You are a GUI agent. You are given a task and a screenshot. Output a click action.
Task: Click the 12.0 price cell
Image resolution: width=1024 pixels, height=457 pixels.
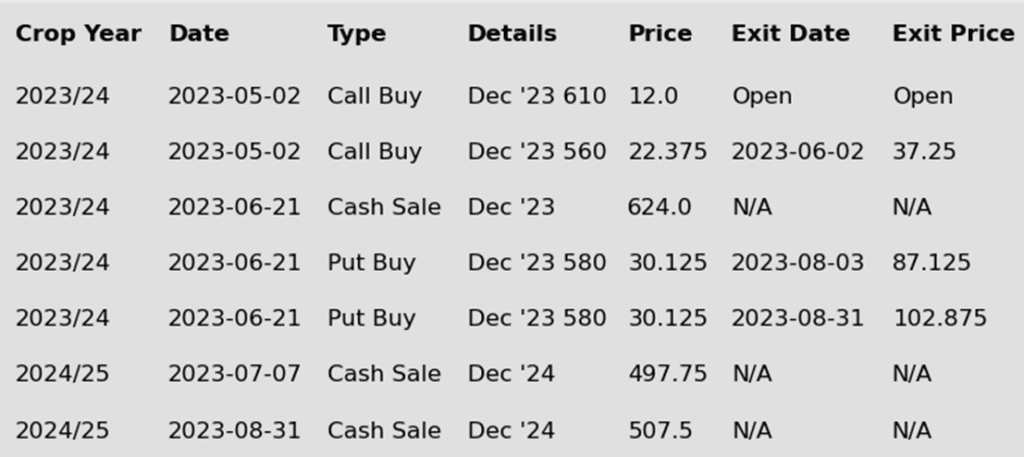point(653,96)
